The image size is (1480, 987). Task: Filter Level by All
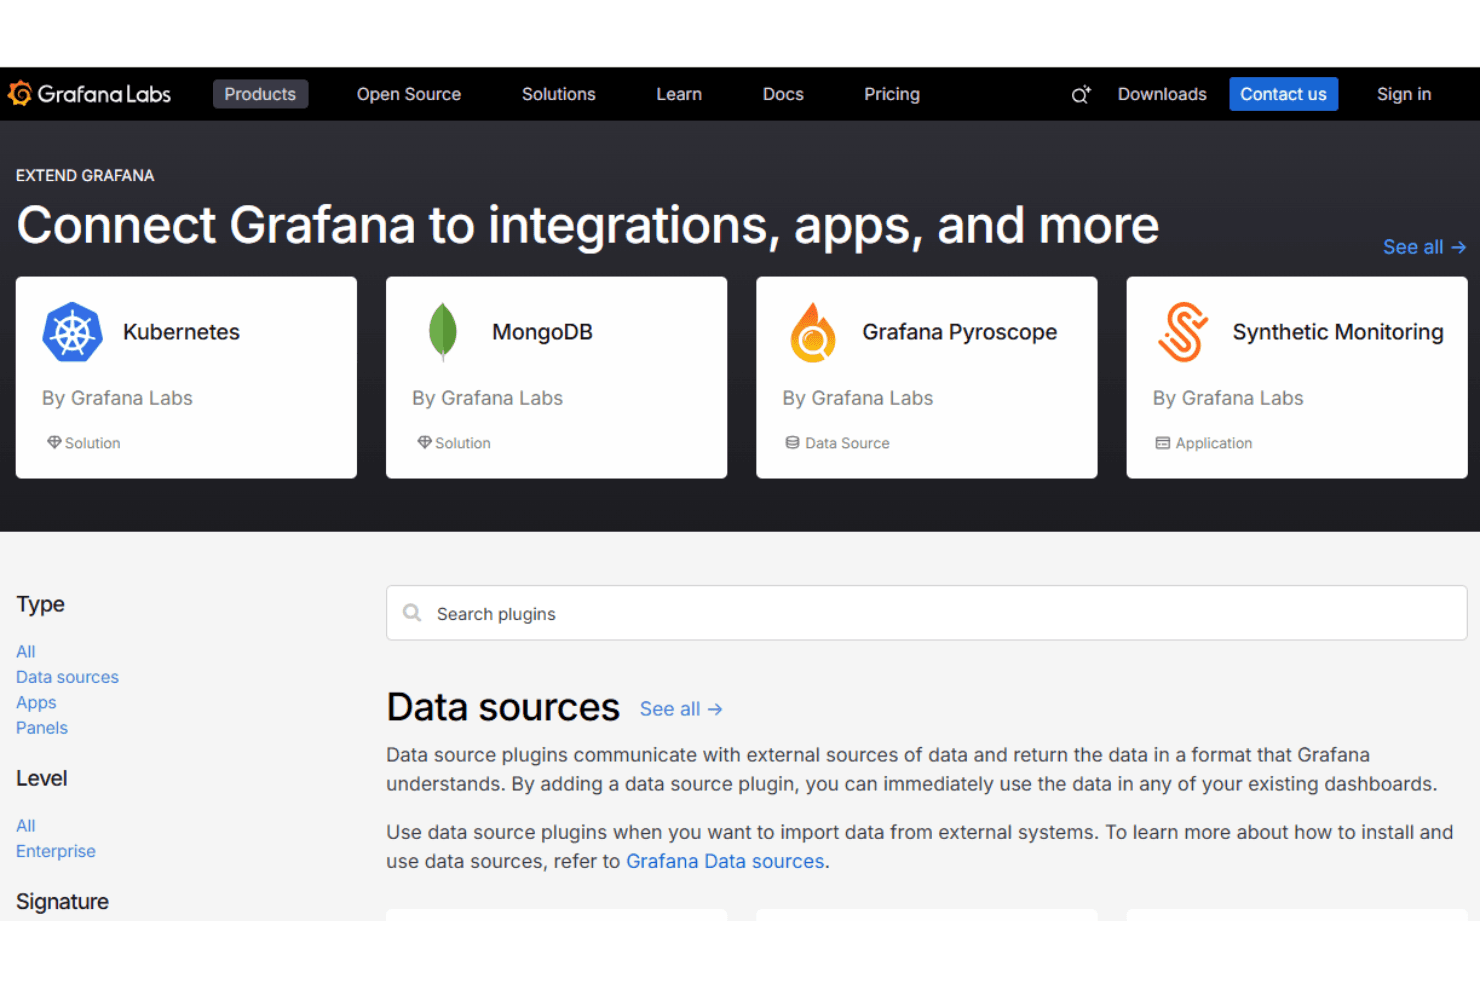(26, 826)
